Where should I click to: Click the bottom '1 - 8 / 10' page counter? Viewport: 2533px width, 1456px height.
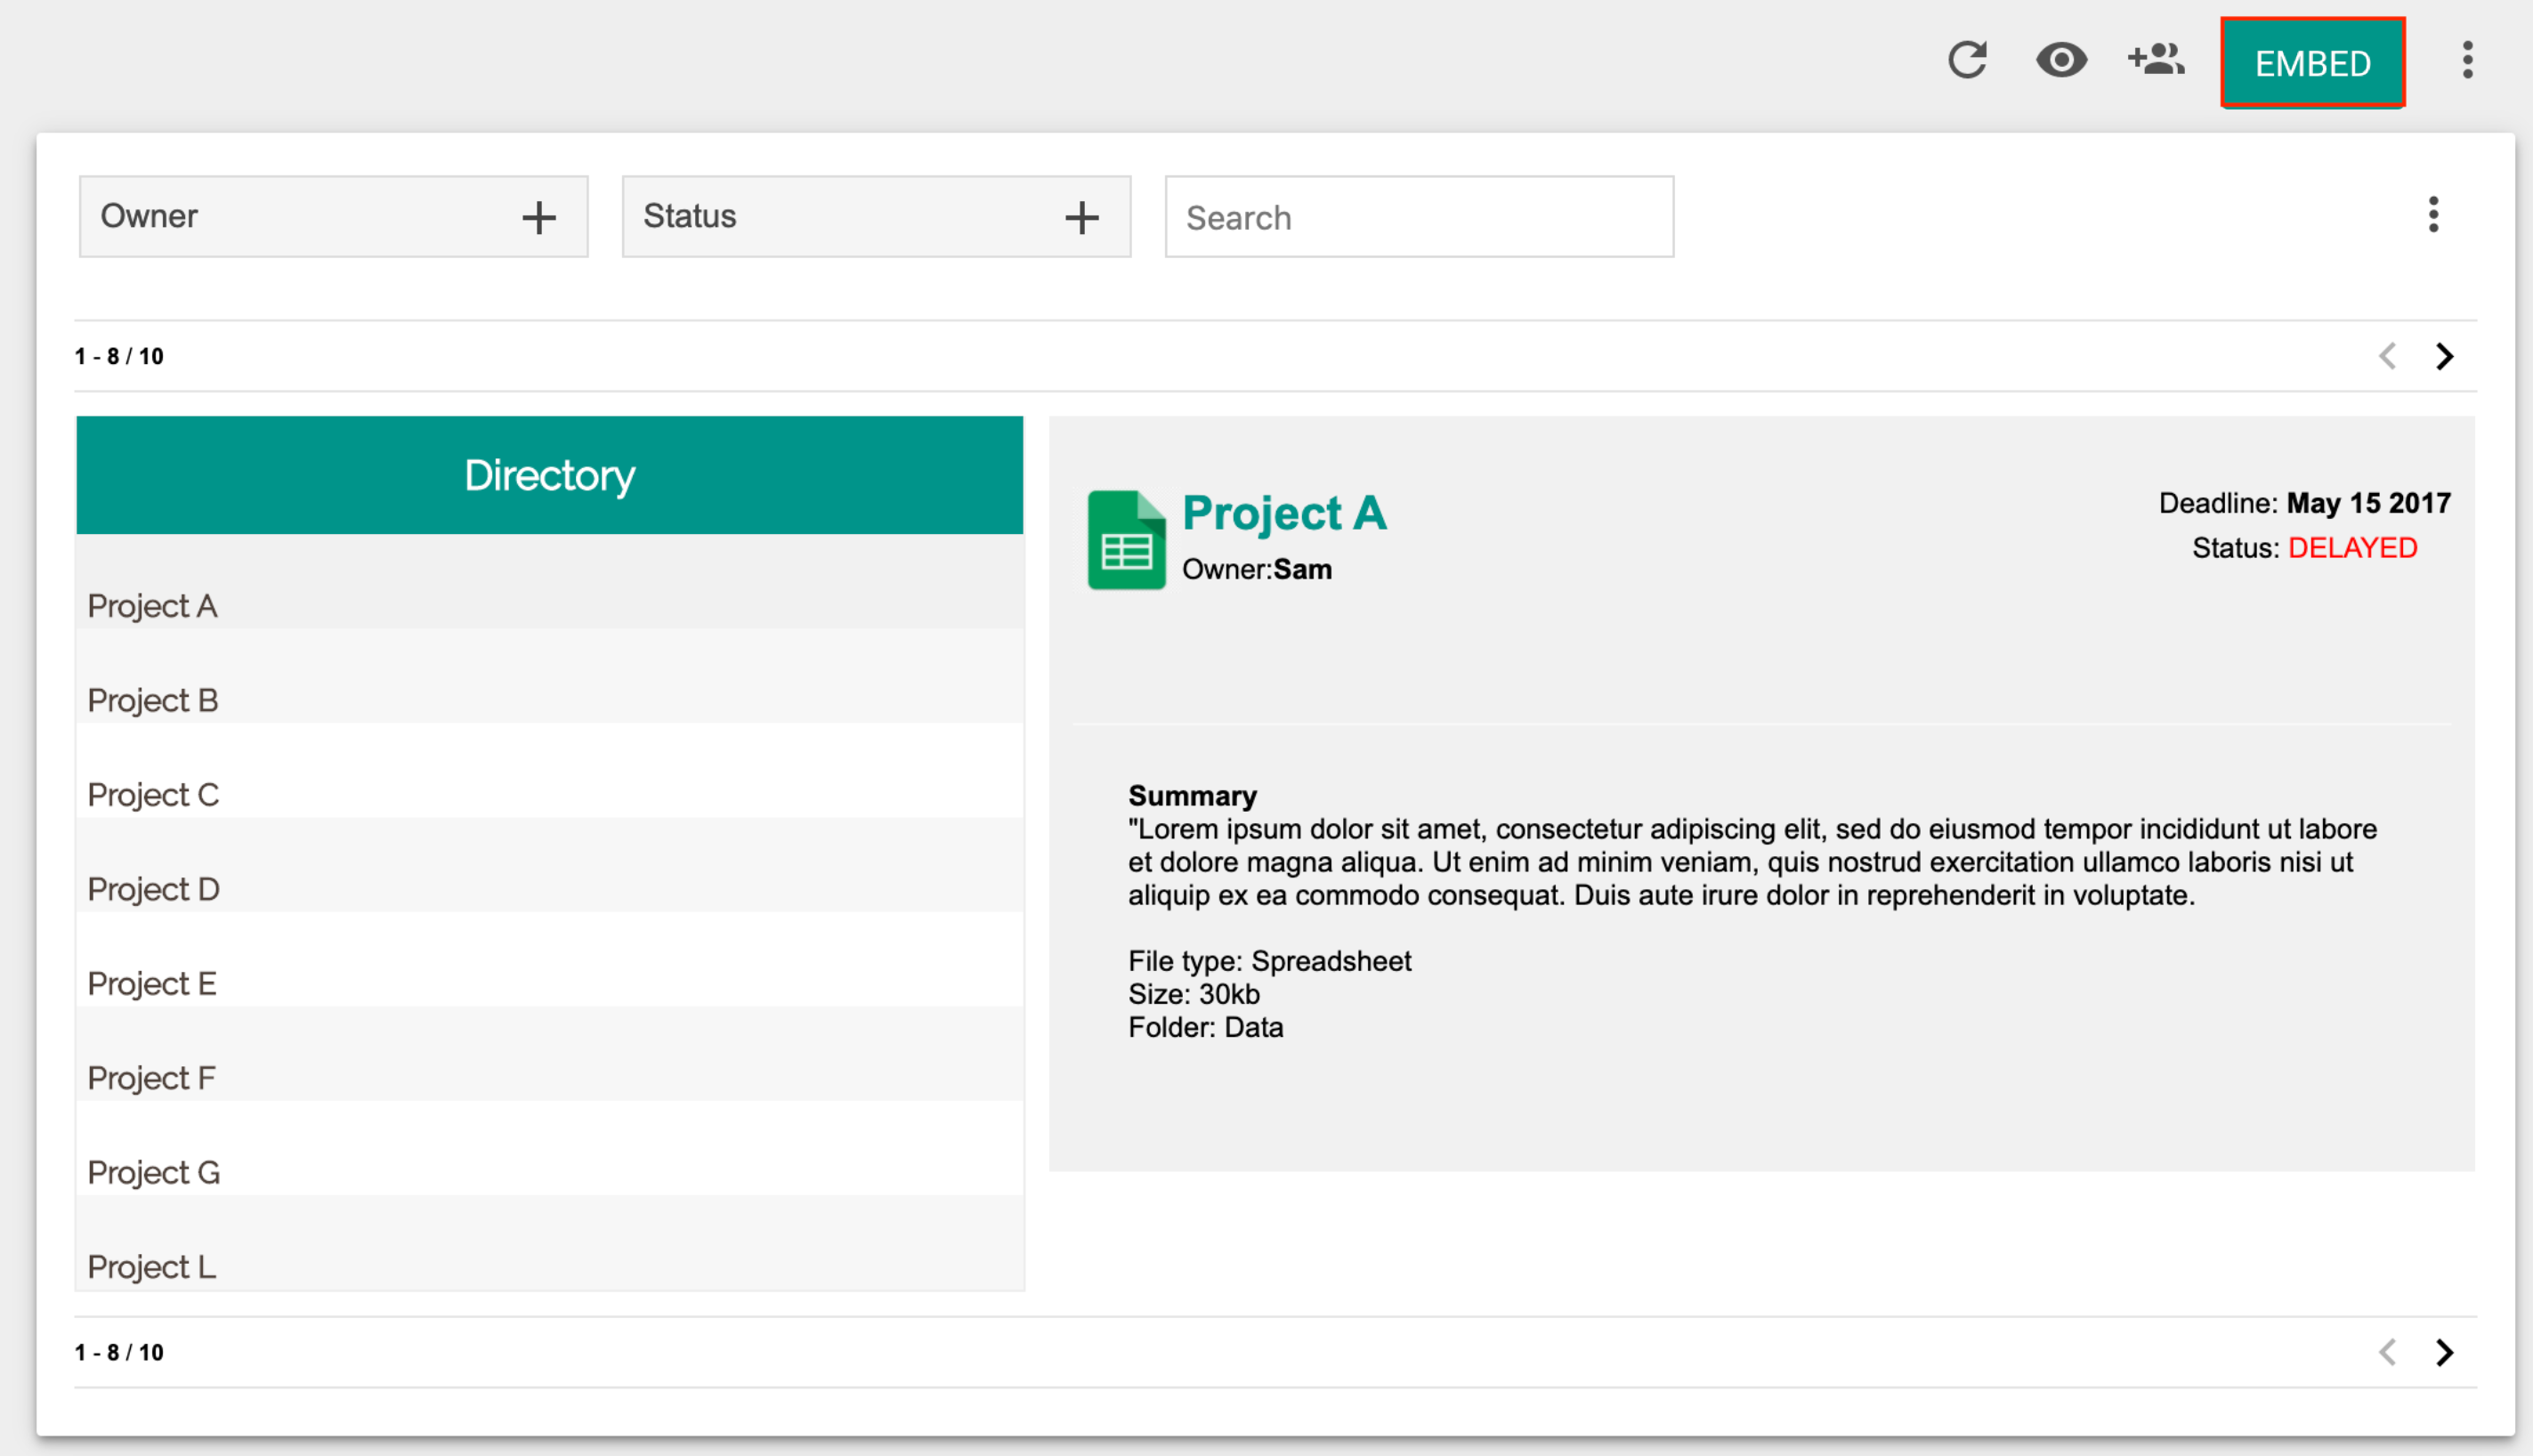(119, 1352)
